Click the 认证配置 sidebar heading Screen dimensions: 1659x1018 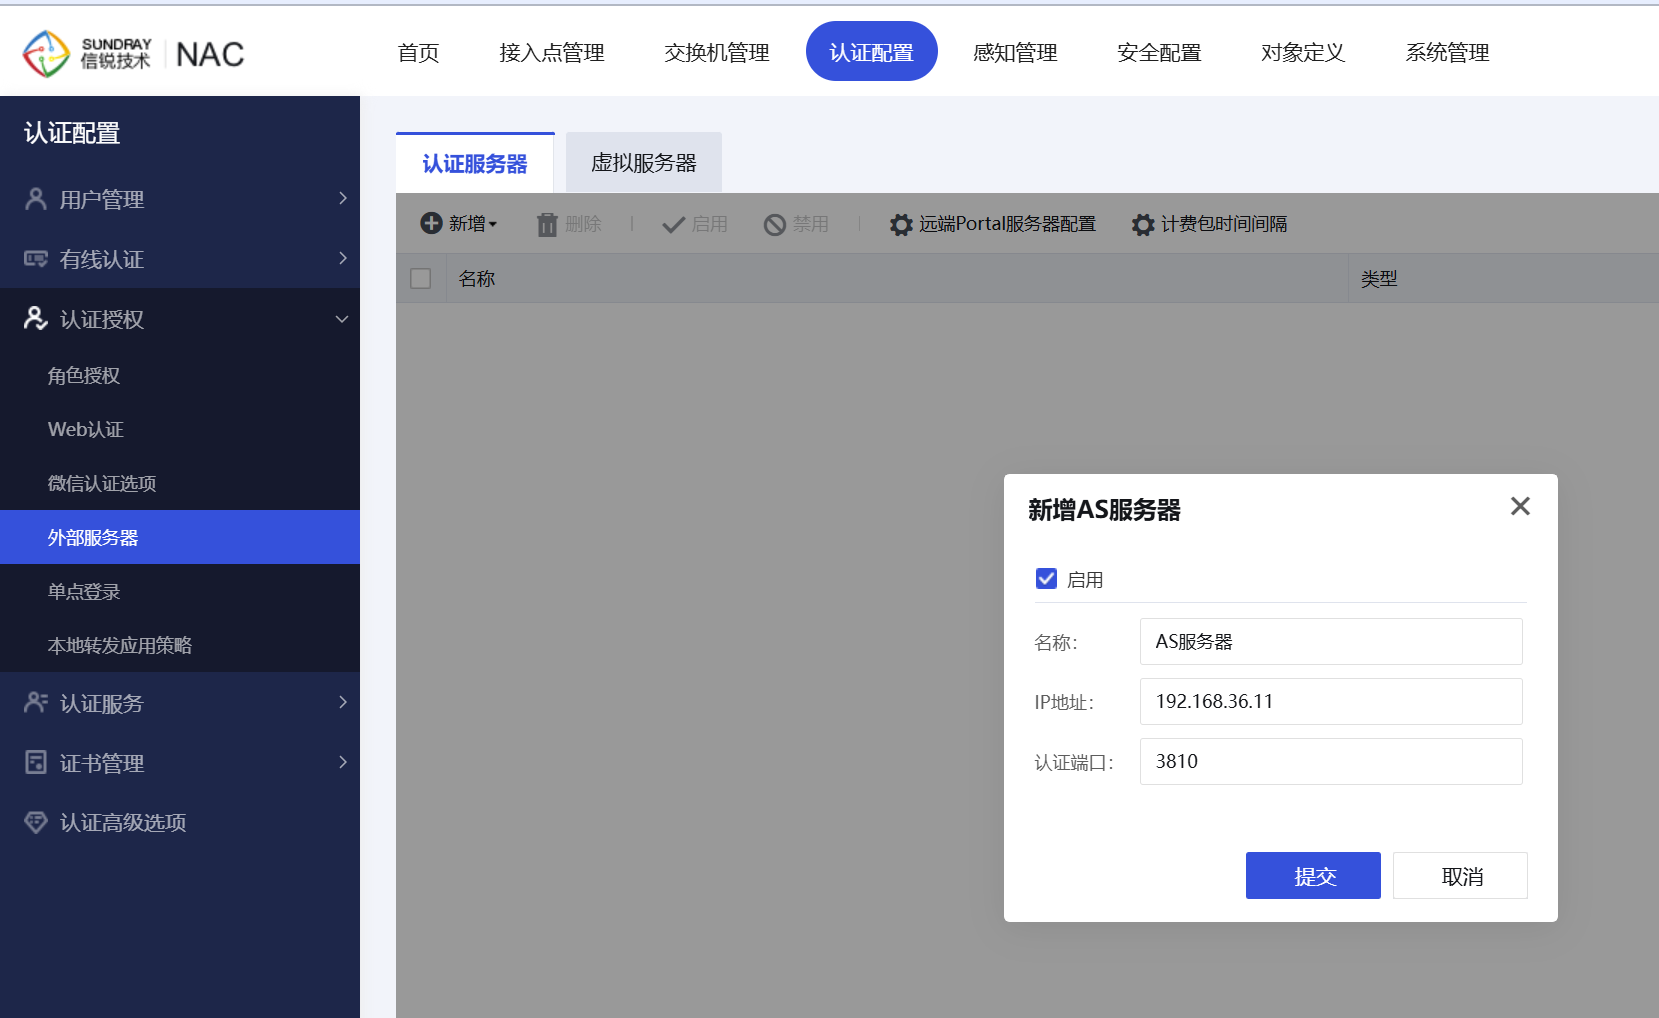pos(72,133)
